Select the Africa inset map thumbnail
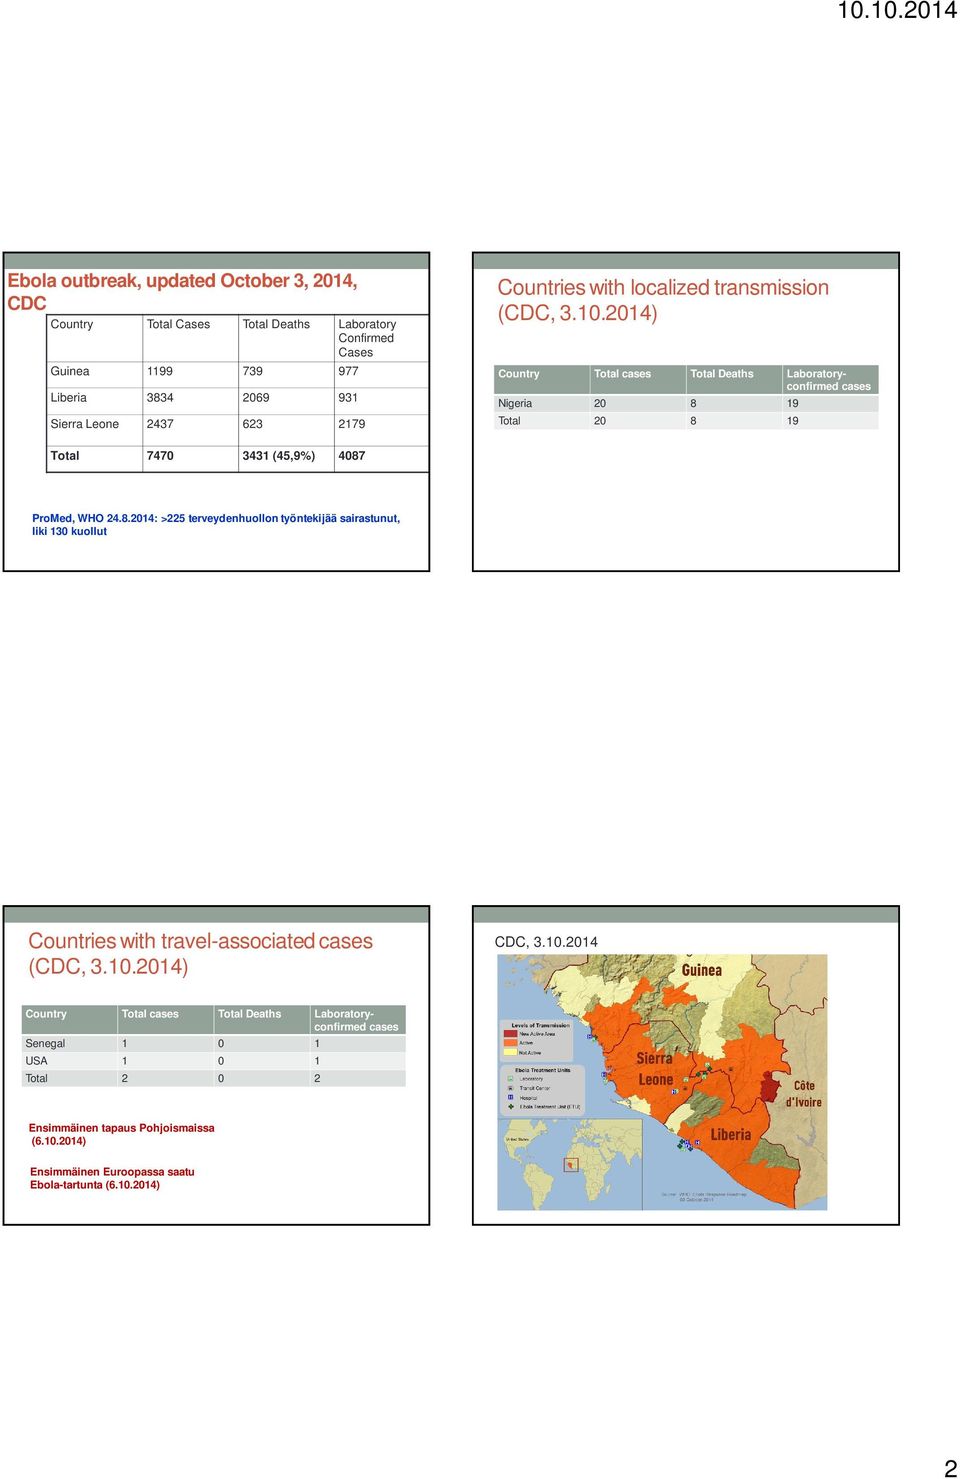The width and height of the screenshot is (960, 1479). tap(570, 1164)
